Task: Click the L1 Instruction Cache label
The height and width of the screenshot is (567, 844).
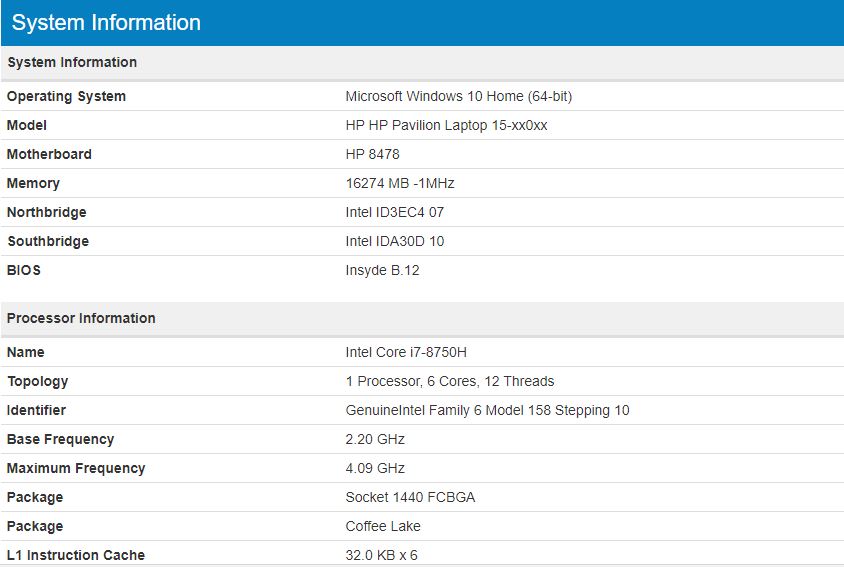Action: click(x=76, y=556)
